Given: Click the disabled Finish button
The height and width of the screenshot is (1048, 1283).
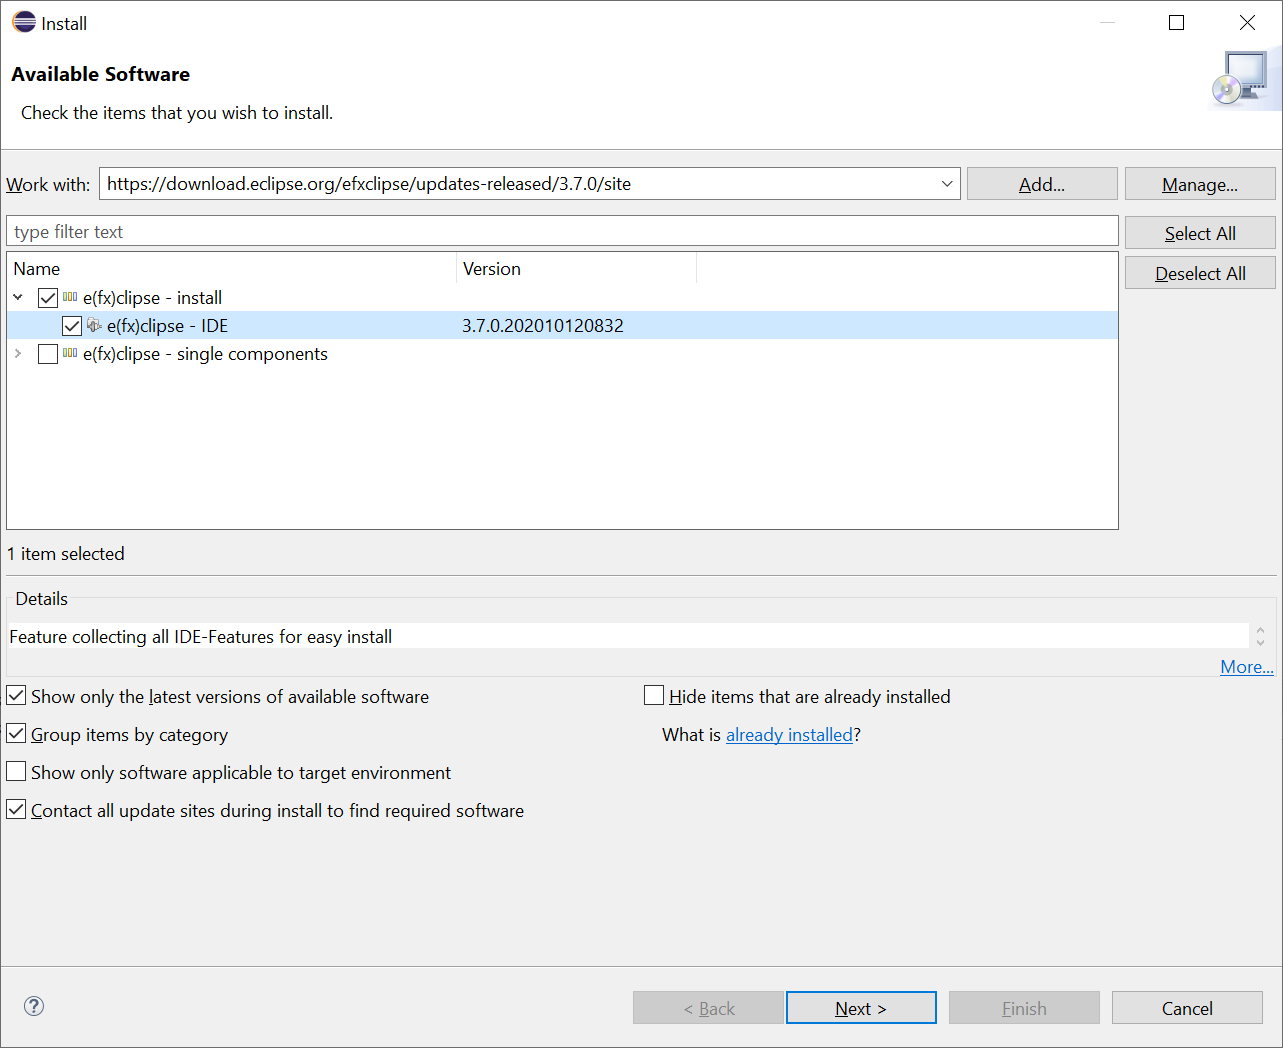Looking at the screenshot, I should (1024, 1008).
